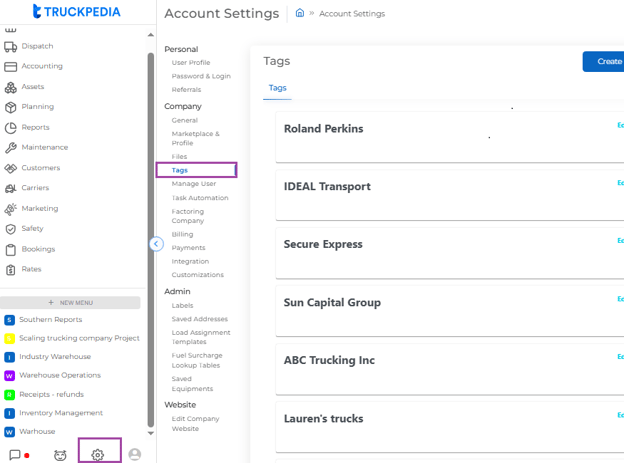The width and height of the screenshot is (624, 463).
Task: Click the Accounting card icon
Action: 11,66
